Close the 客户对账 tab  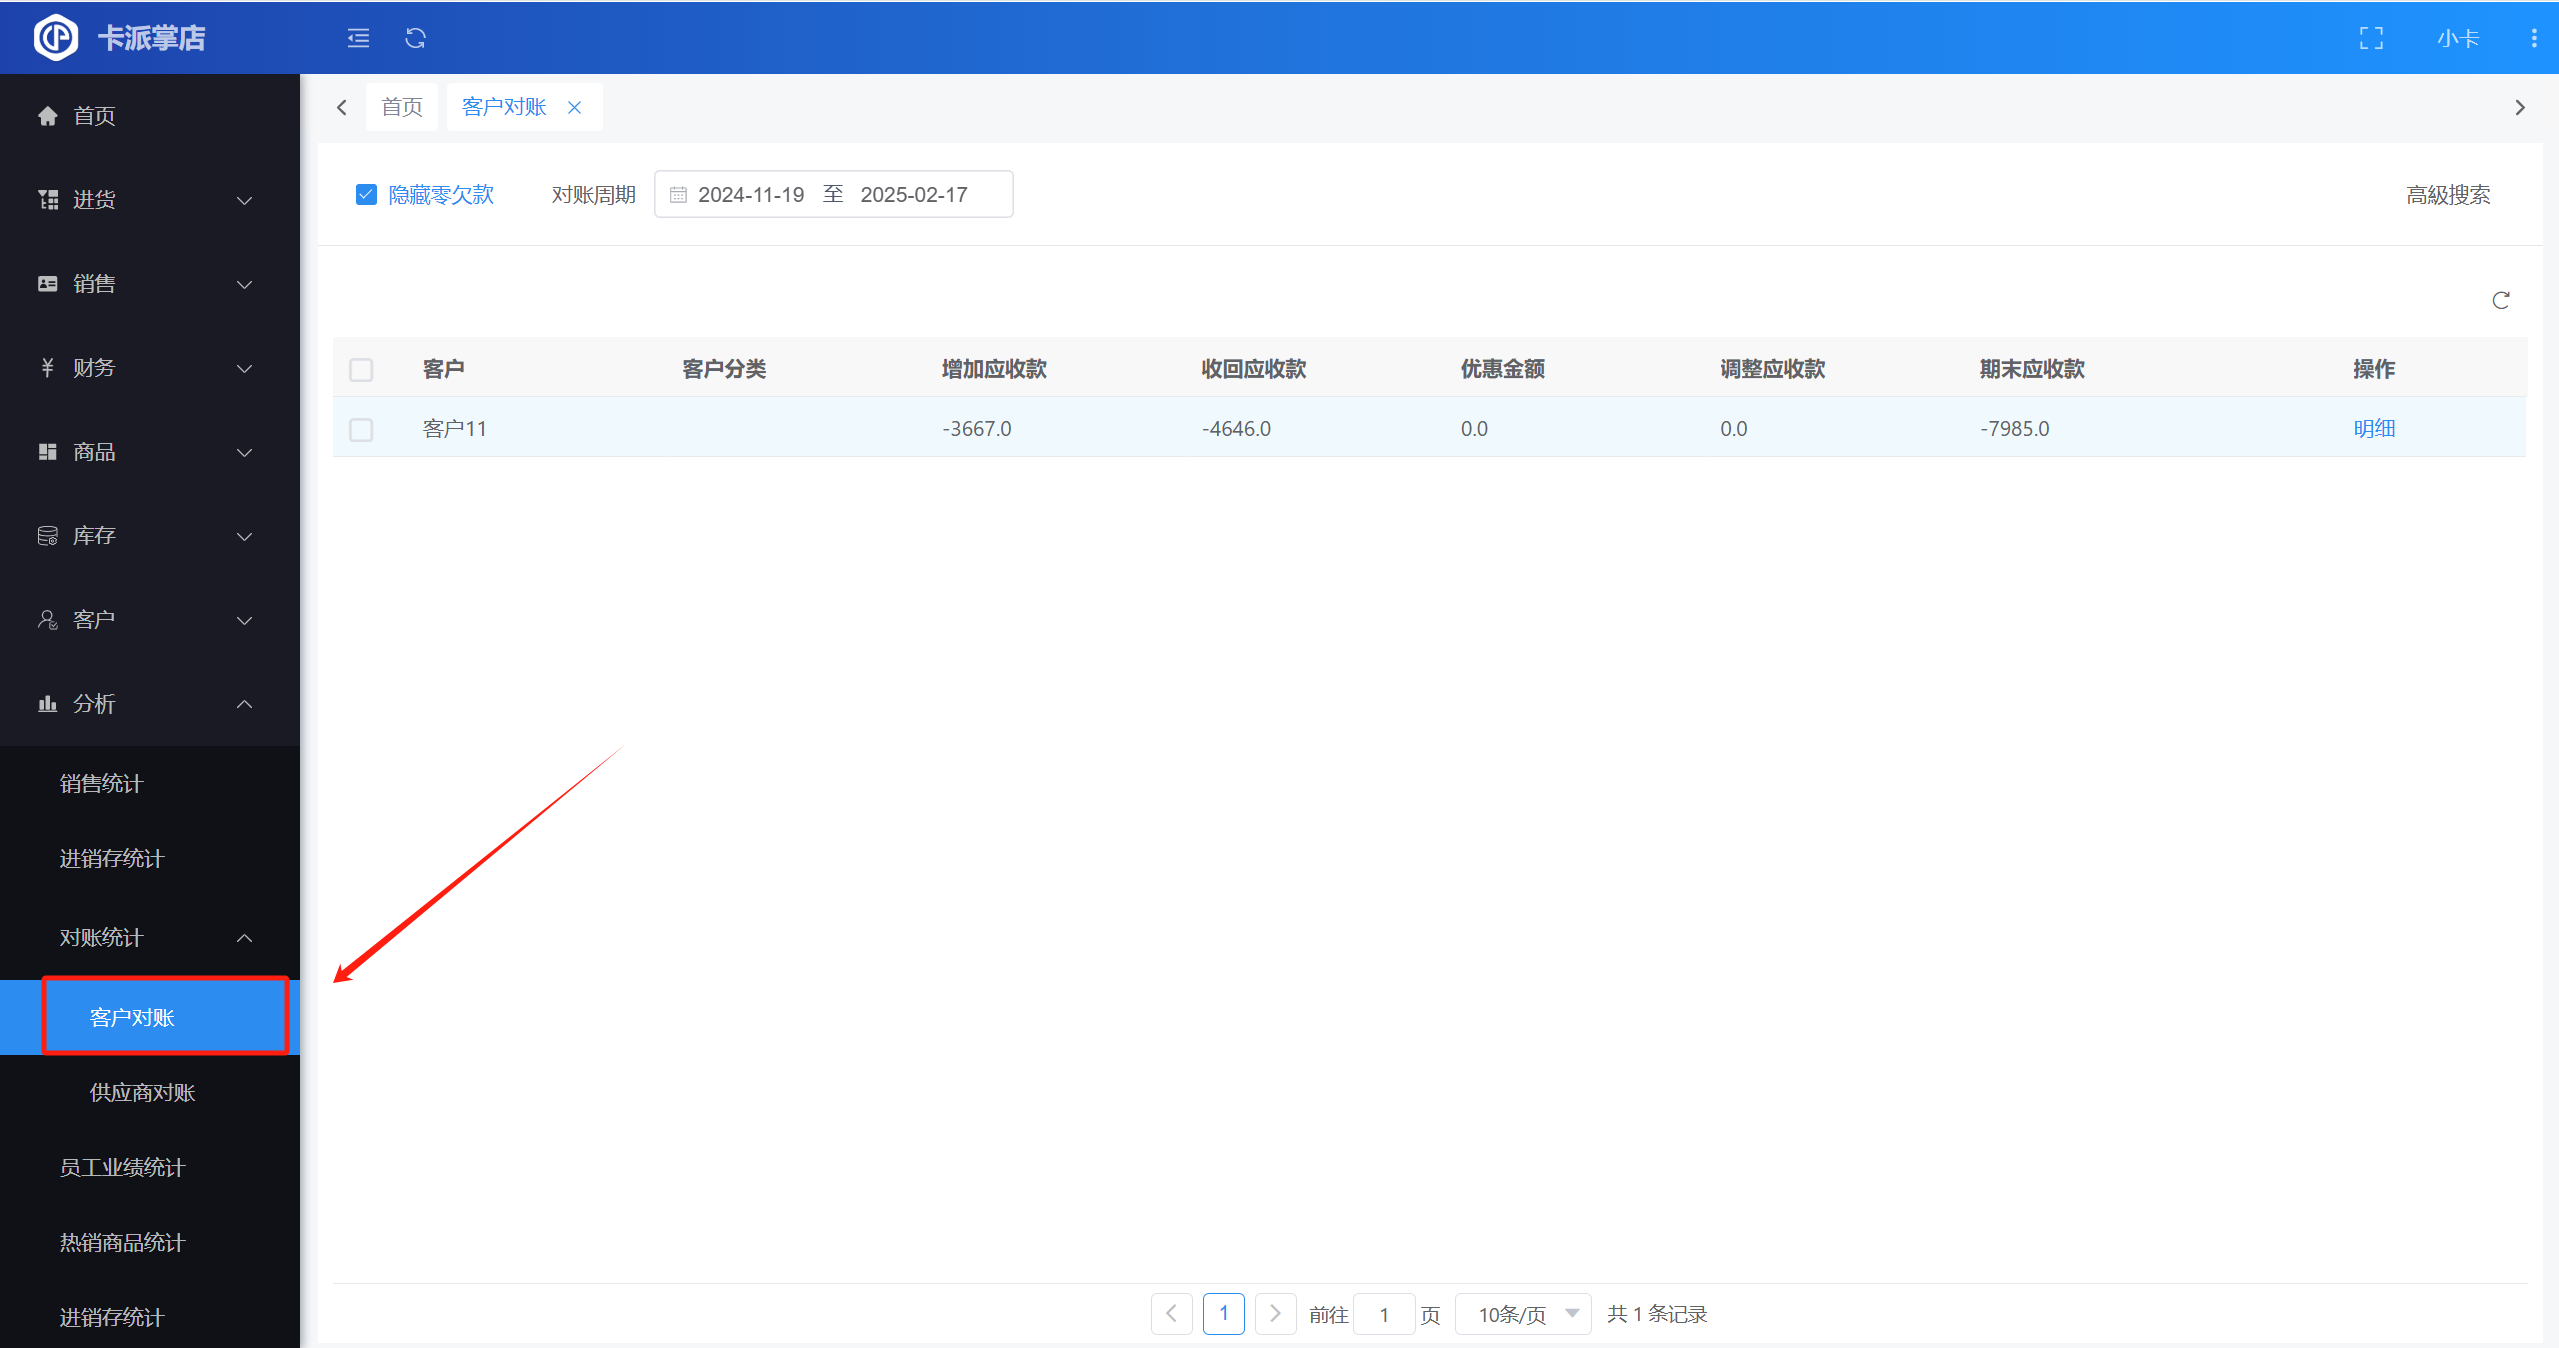574,107
